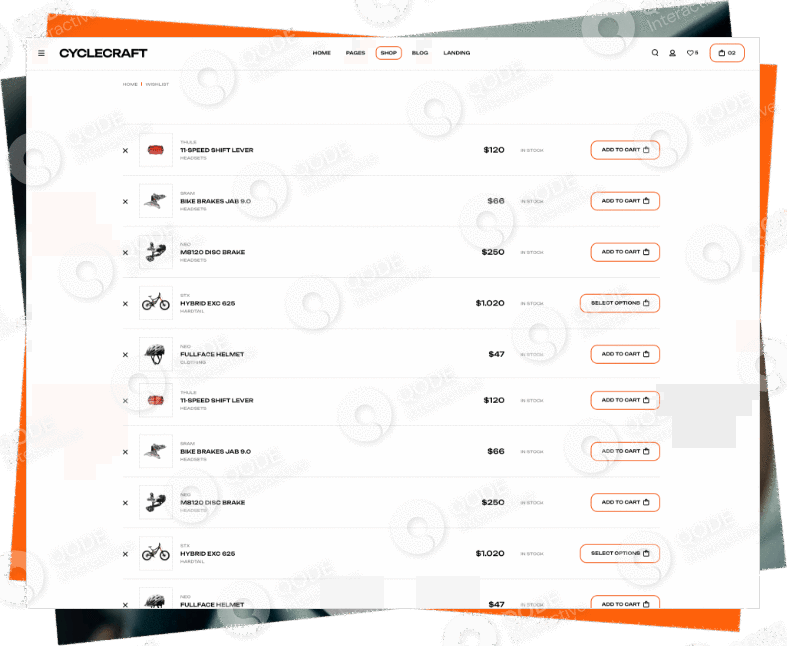
Task: Click the CycleCraft logo
Action: coord(103,53)
